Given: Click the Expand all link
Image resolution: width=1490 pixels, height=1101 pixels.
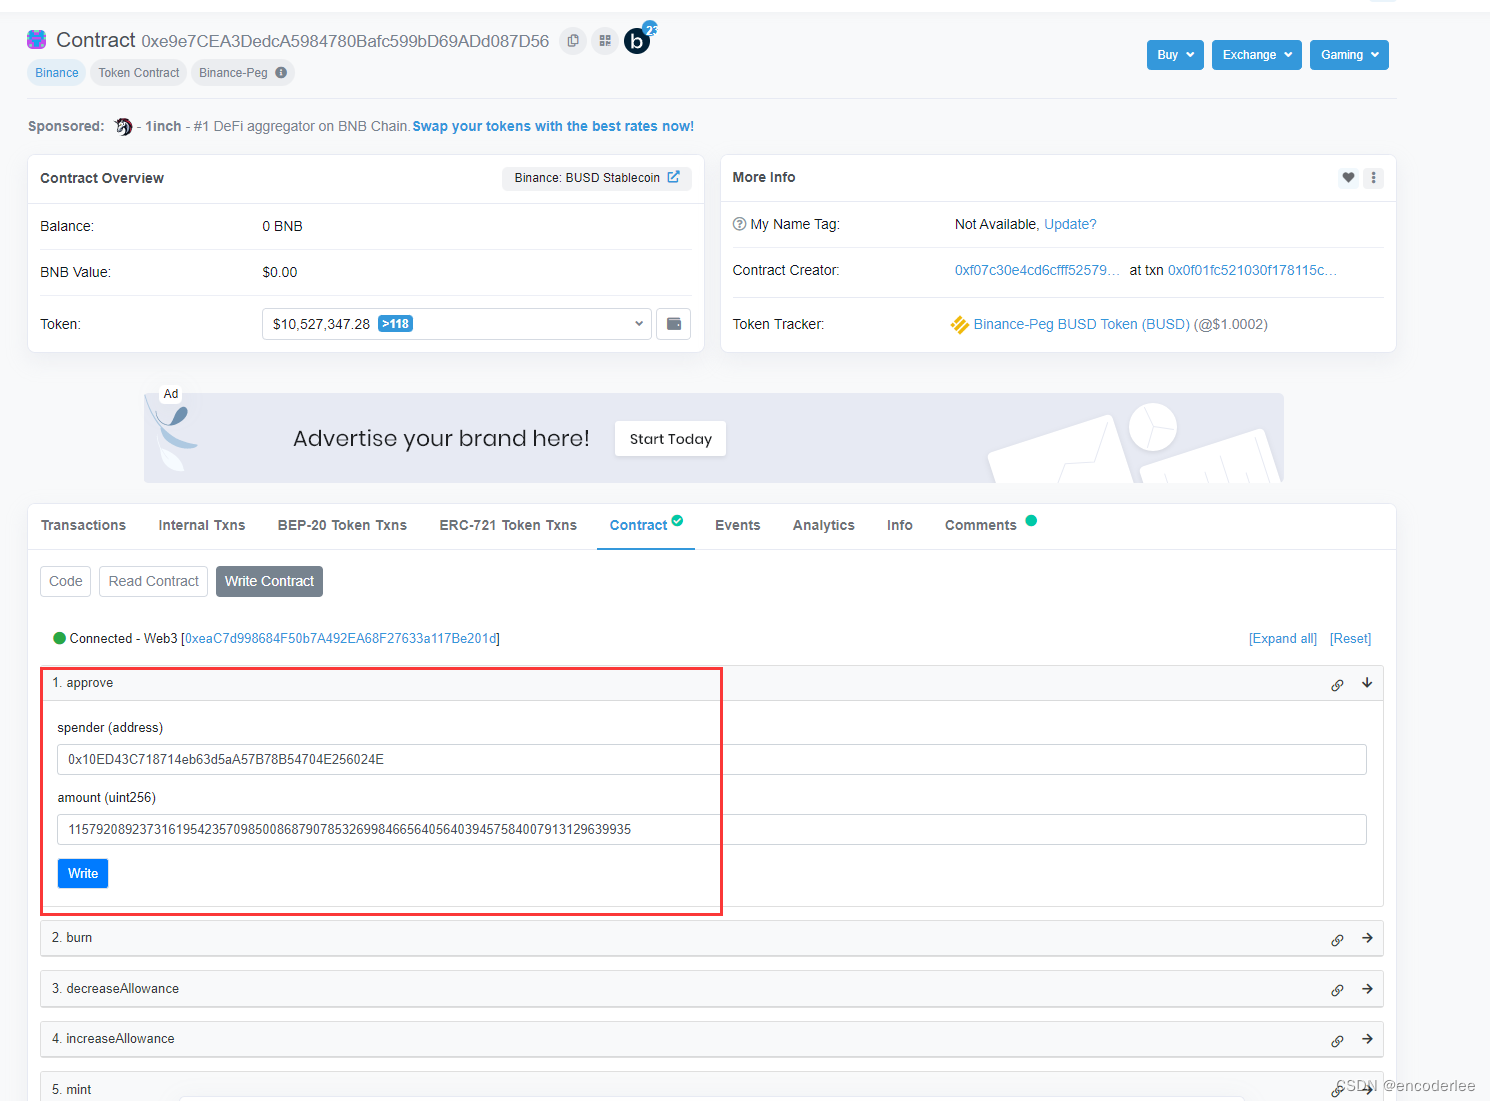Looking at the screenshot, I should coord(1283,639).
